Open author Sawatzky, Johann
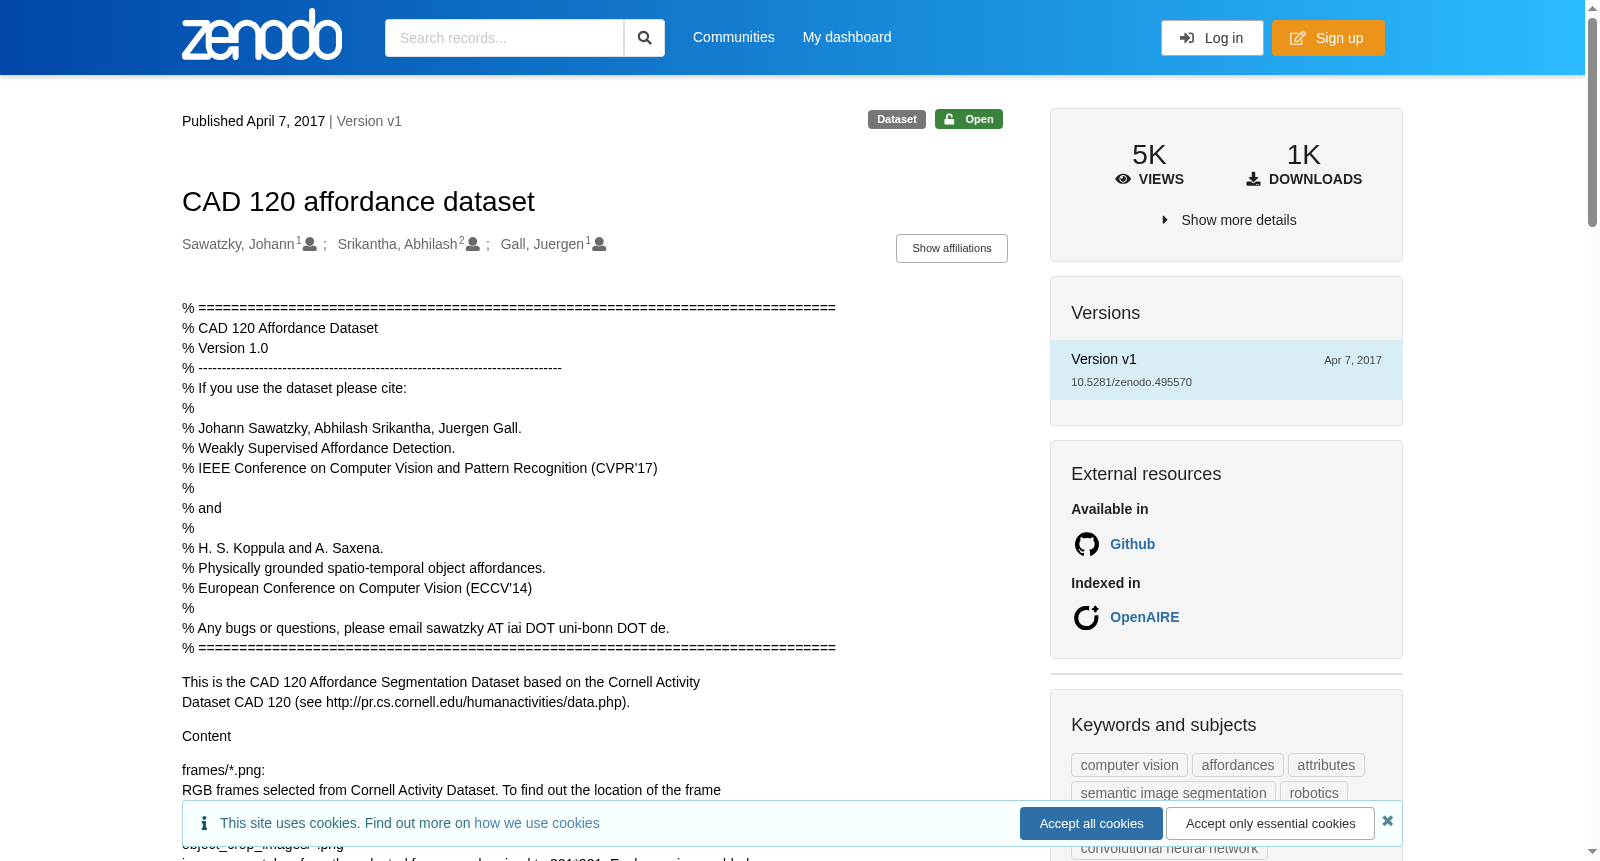Screen dimensions: 1600x861 pos(238,244)
